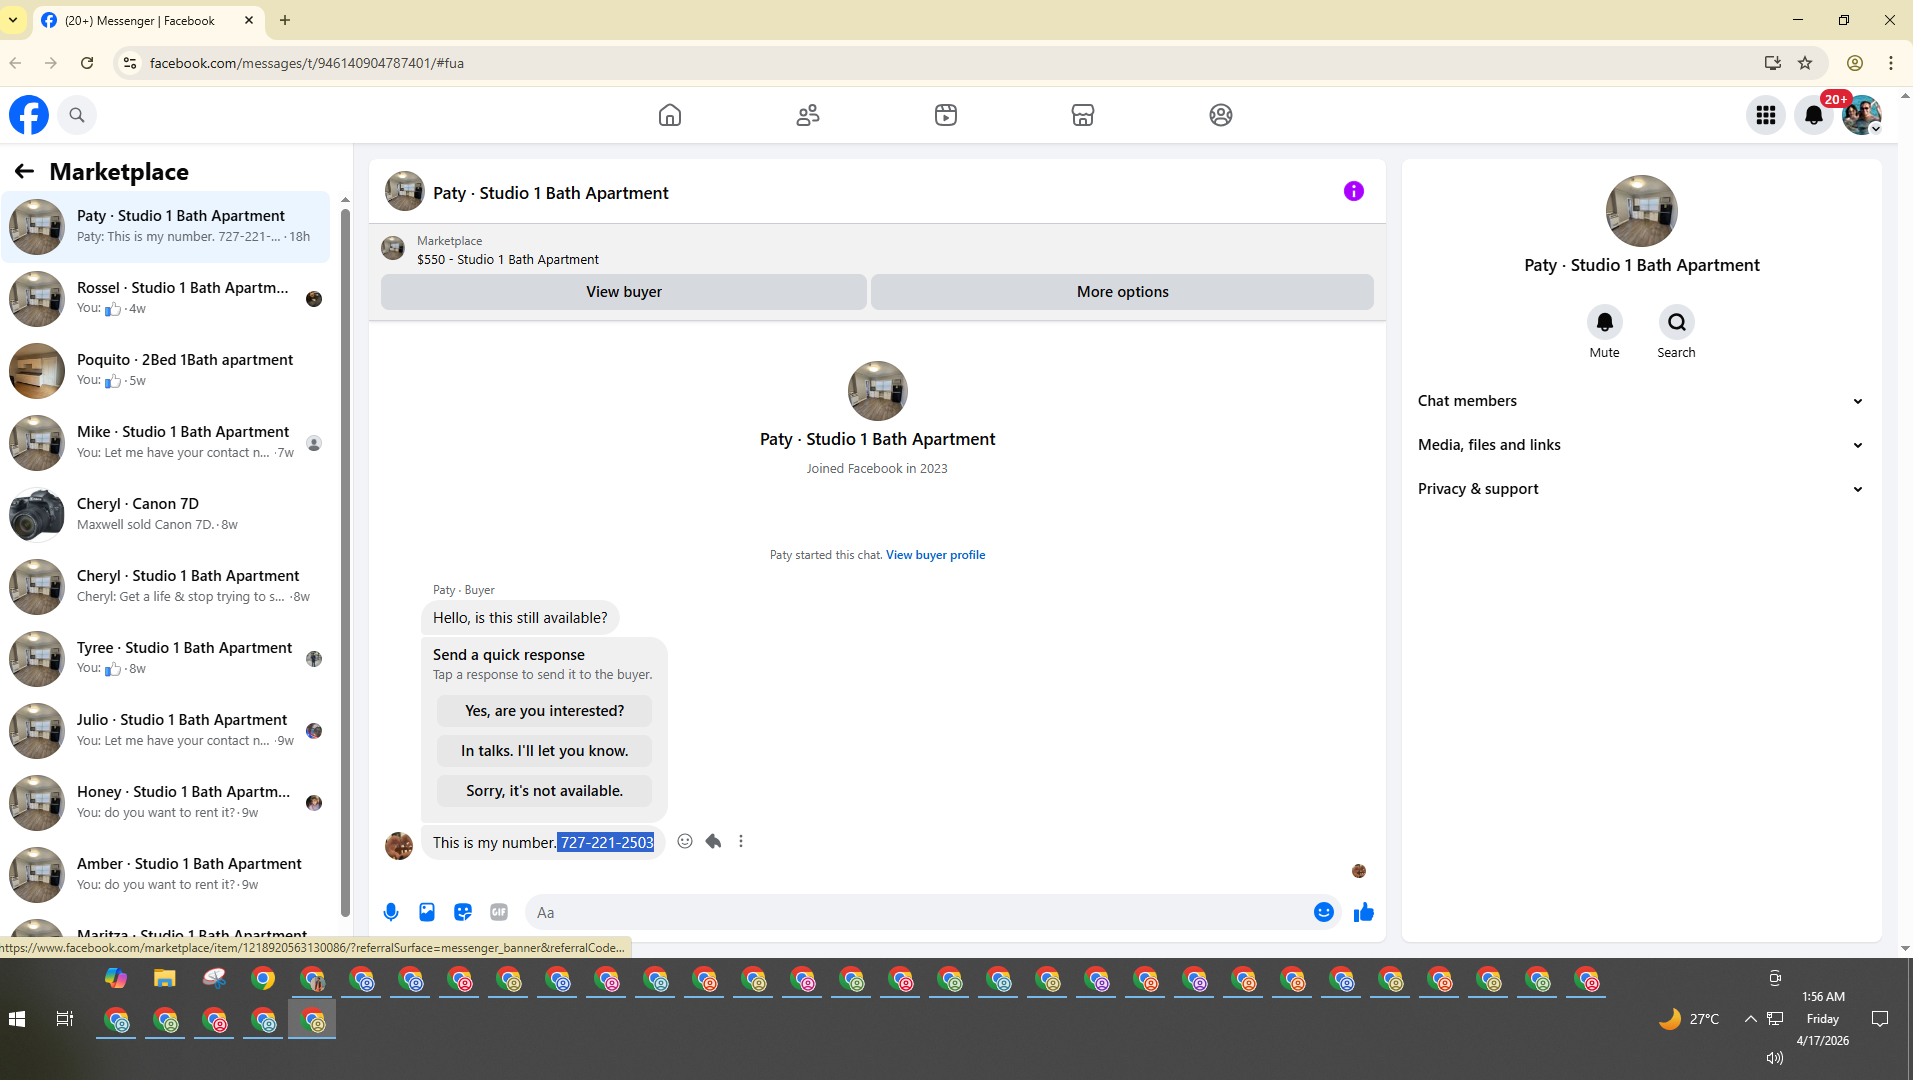The width and height of the screenshot is (1913, 1080).
Task: Open the Marketplace storefront icon
Action: [x=1083, y=115]
